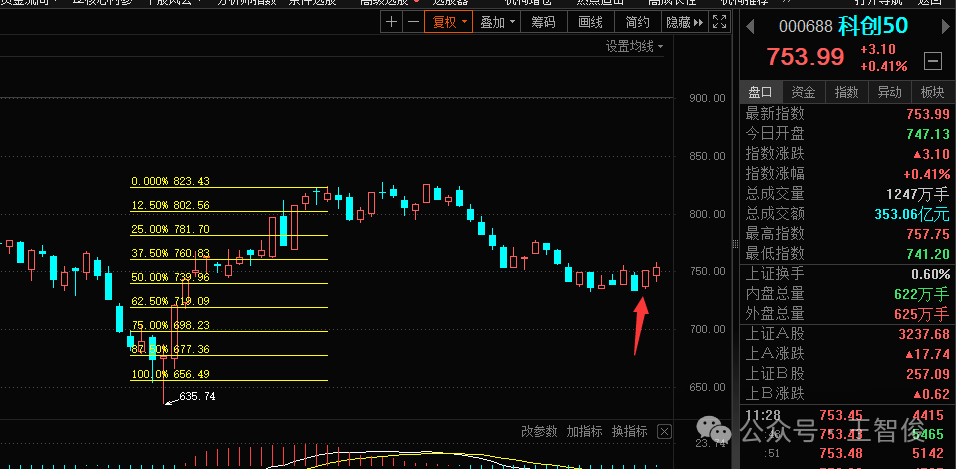Viewport: 956px width, 469px height.
Task: Toggle the 简约 simple view mode
Action: click(x=636, y=22)
